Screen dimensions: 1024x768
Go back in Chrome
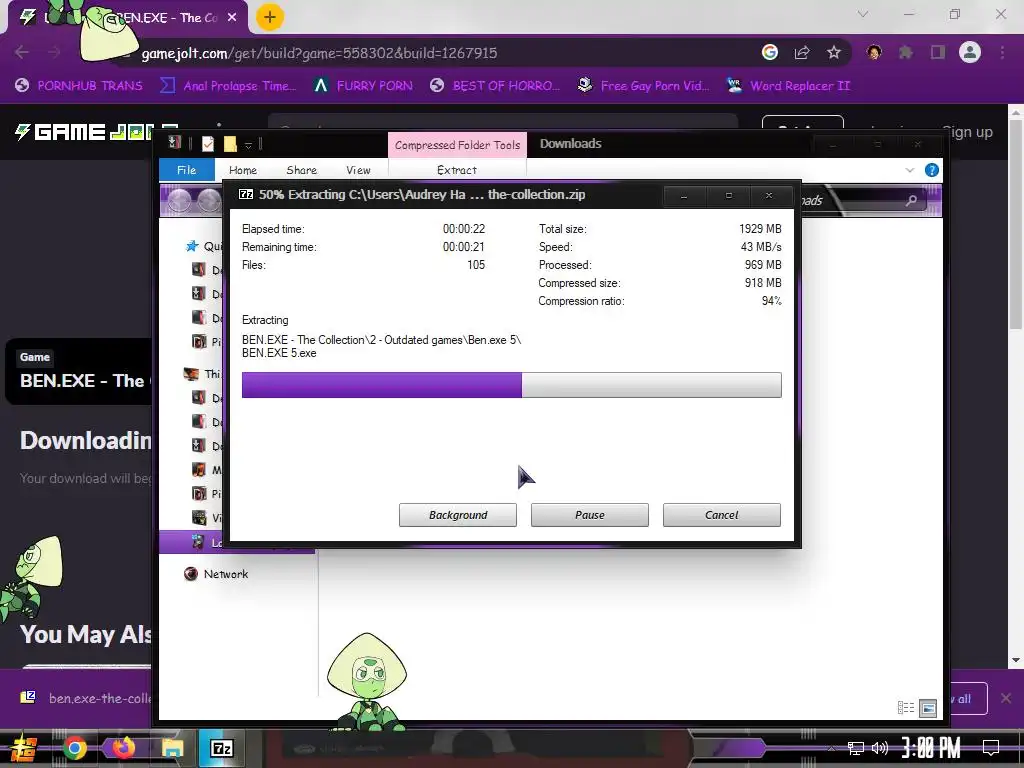(22, 52)
